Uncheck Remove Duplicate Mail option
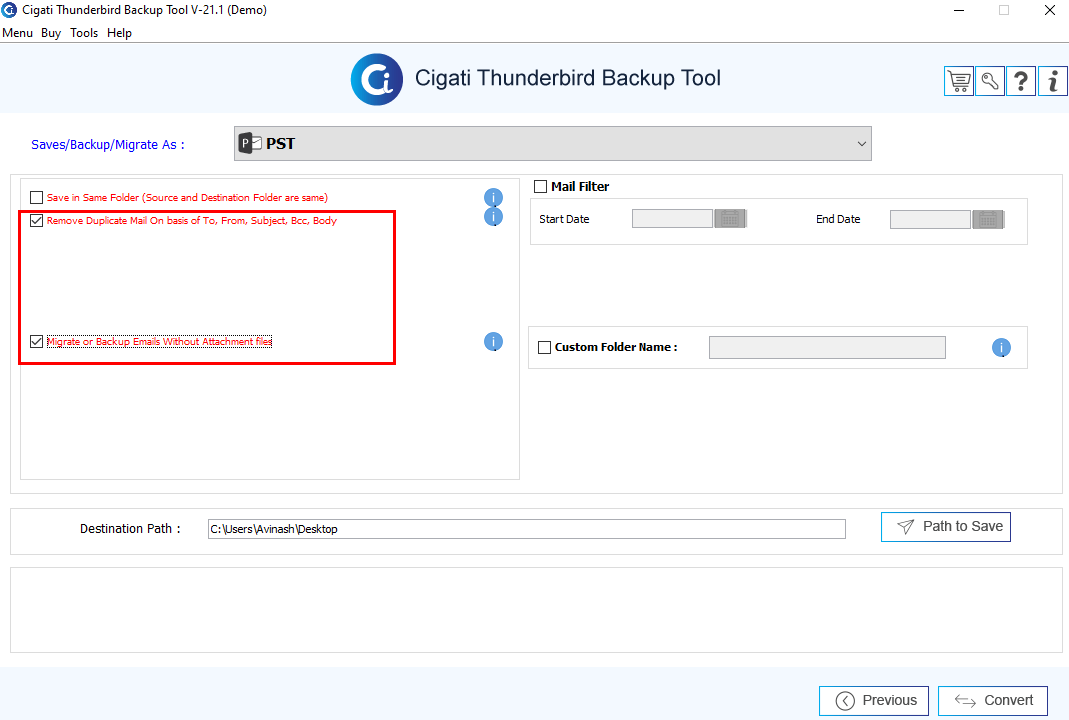Screen dimensions: 1069x720 point(37,221)
